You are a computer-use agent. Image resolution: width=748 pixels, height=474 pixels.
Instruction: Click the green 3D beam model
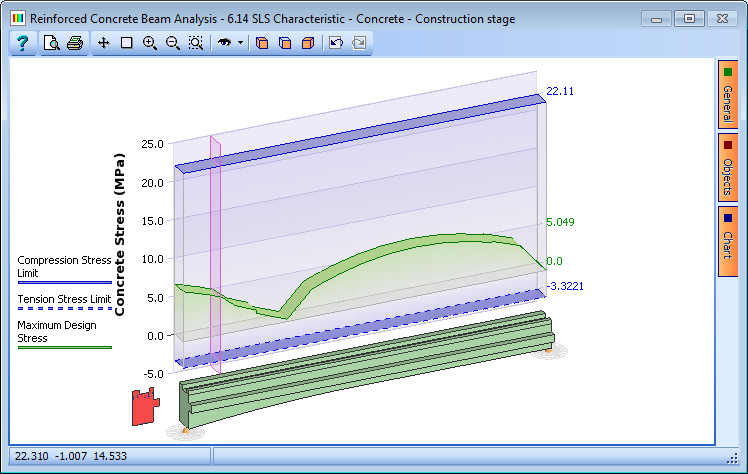coord(367,370)
